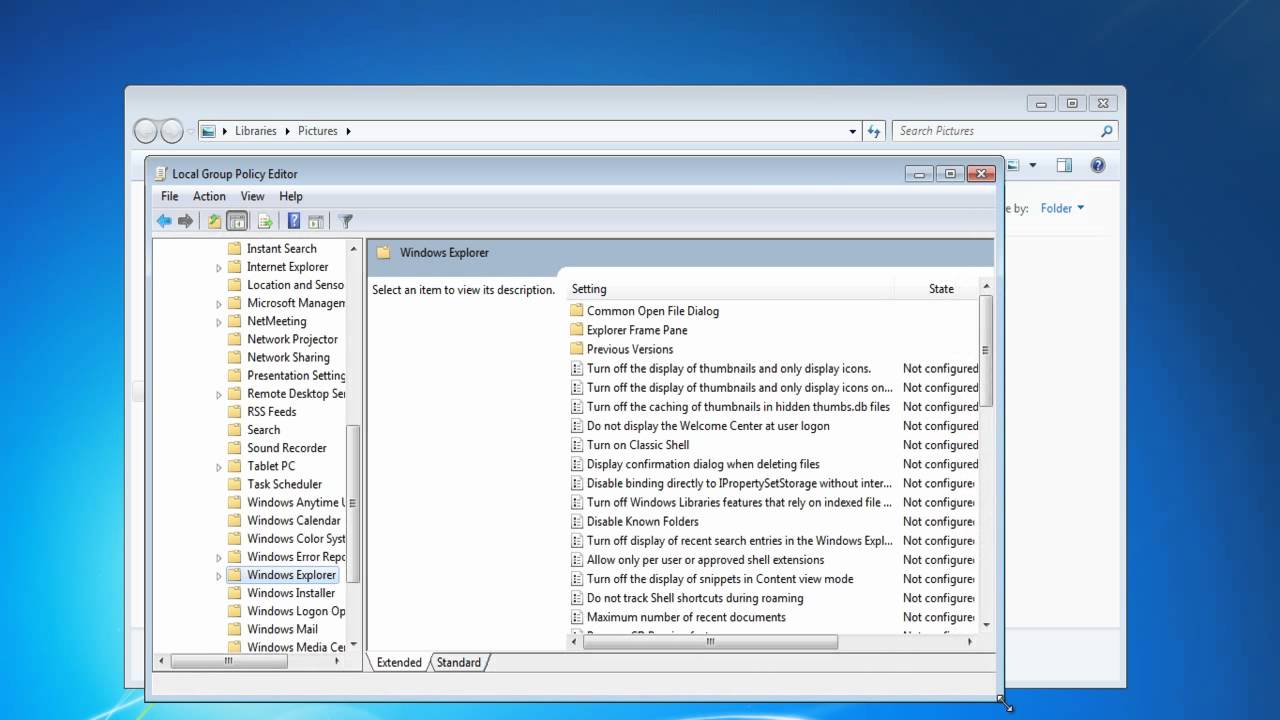Screen dimensions: 1280x720
Task: Select Display confirmation dialog when deleting files
Action: [x=703, y=464]
